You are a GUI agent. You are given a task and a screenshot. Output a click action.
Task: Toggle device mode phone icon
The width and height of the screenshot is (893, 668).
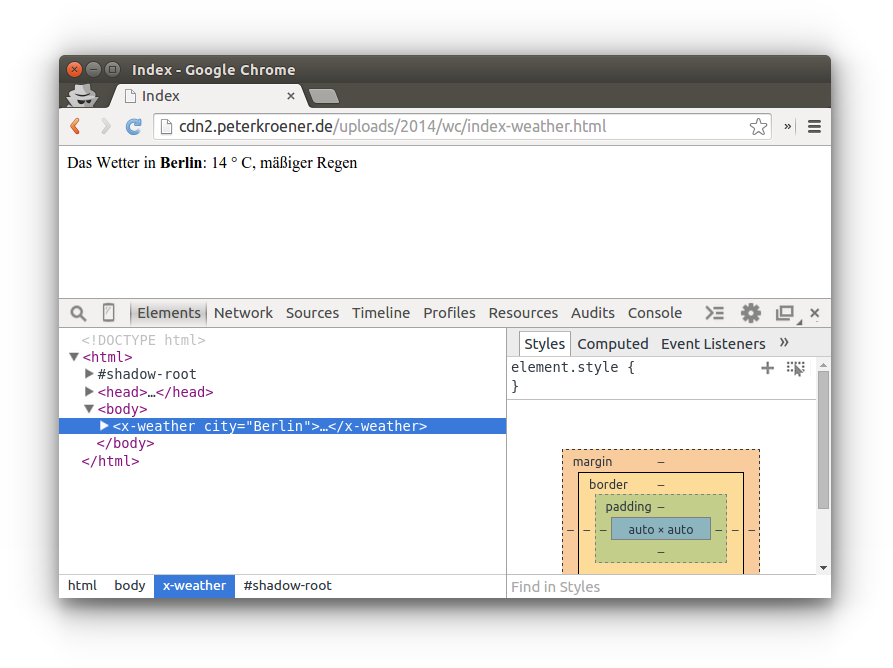point(108,313)
